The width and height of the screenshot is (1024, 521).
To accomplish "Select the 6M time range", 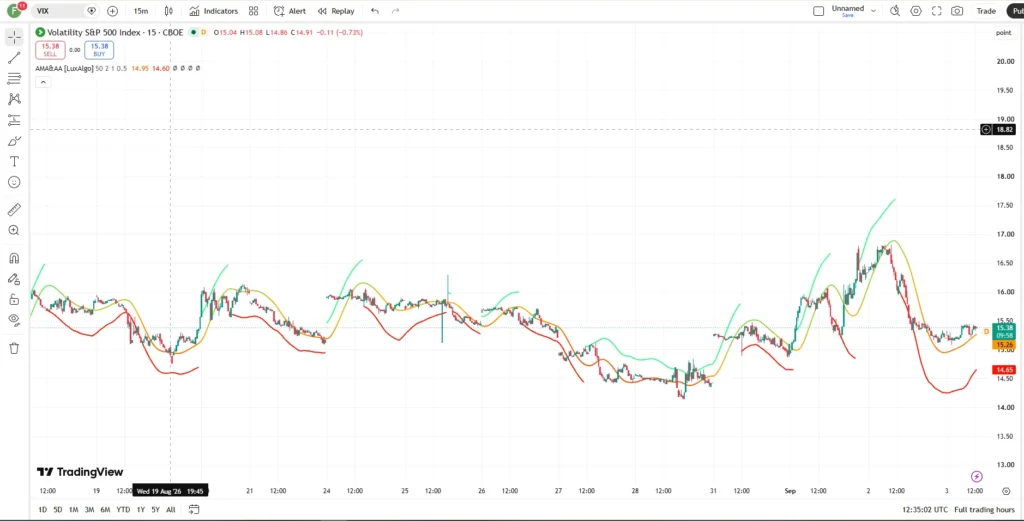I will [105, 509].
